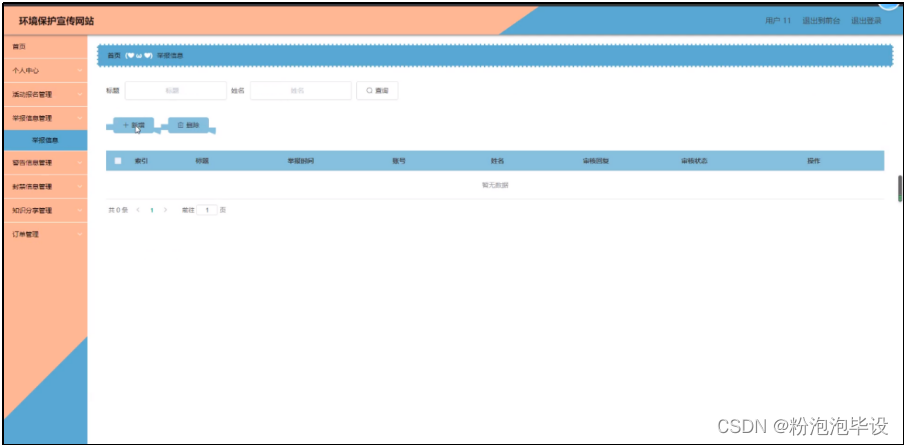Image resolution: width=904 pixels, height=445 pixels.
Task: Select page number 1 in pagination
Action: 152,210
